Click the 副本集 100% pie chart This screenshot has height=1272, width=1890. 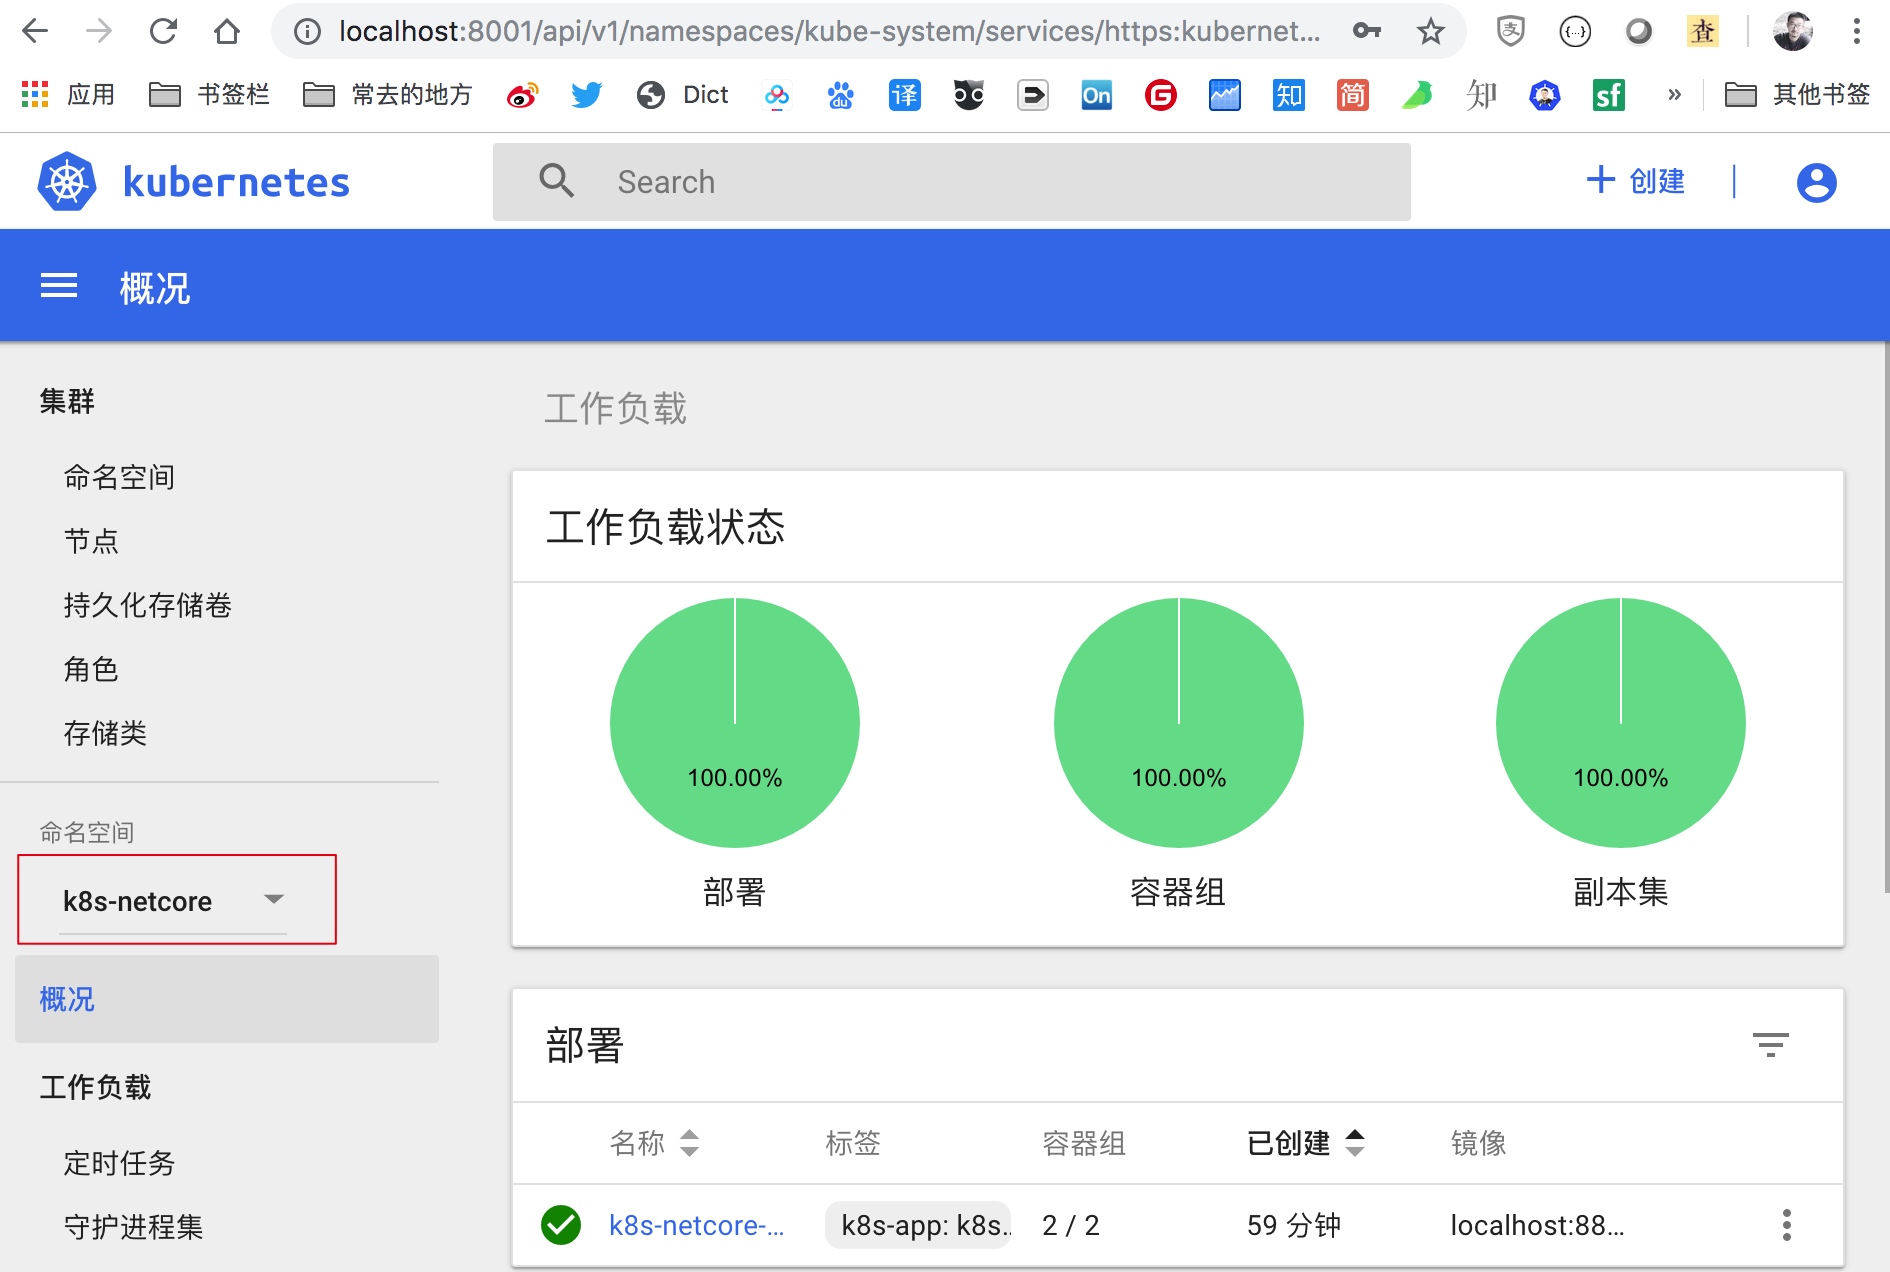[x=1621, y=722]
